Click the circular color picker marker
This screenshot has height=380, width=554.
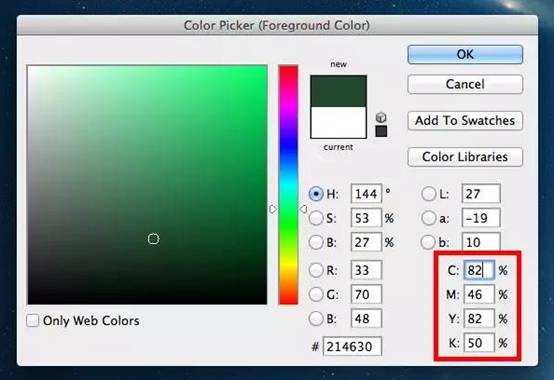coord(153,239)
